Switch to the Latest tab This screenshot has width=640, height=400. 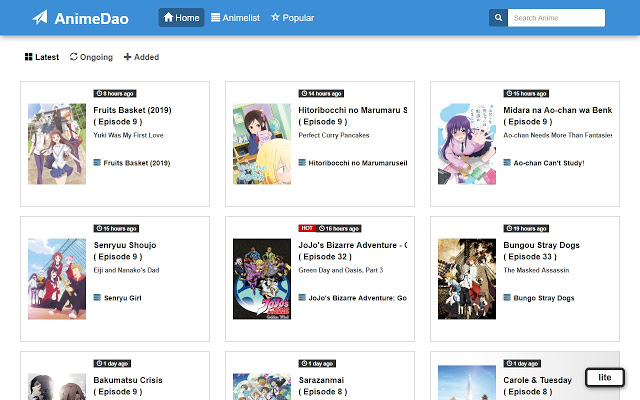point(42,57)
